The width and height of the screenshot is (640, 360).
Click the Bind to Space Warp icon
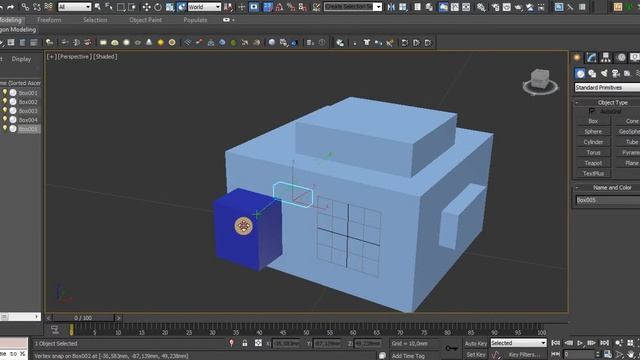point(48,7)
